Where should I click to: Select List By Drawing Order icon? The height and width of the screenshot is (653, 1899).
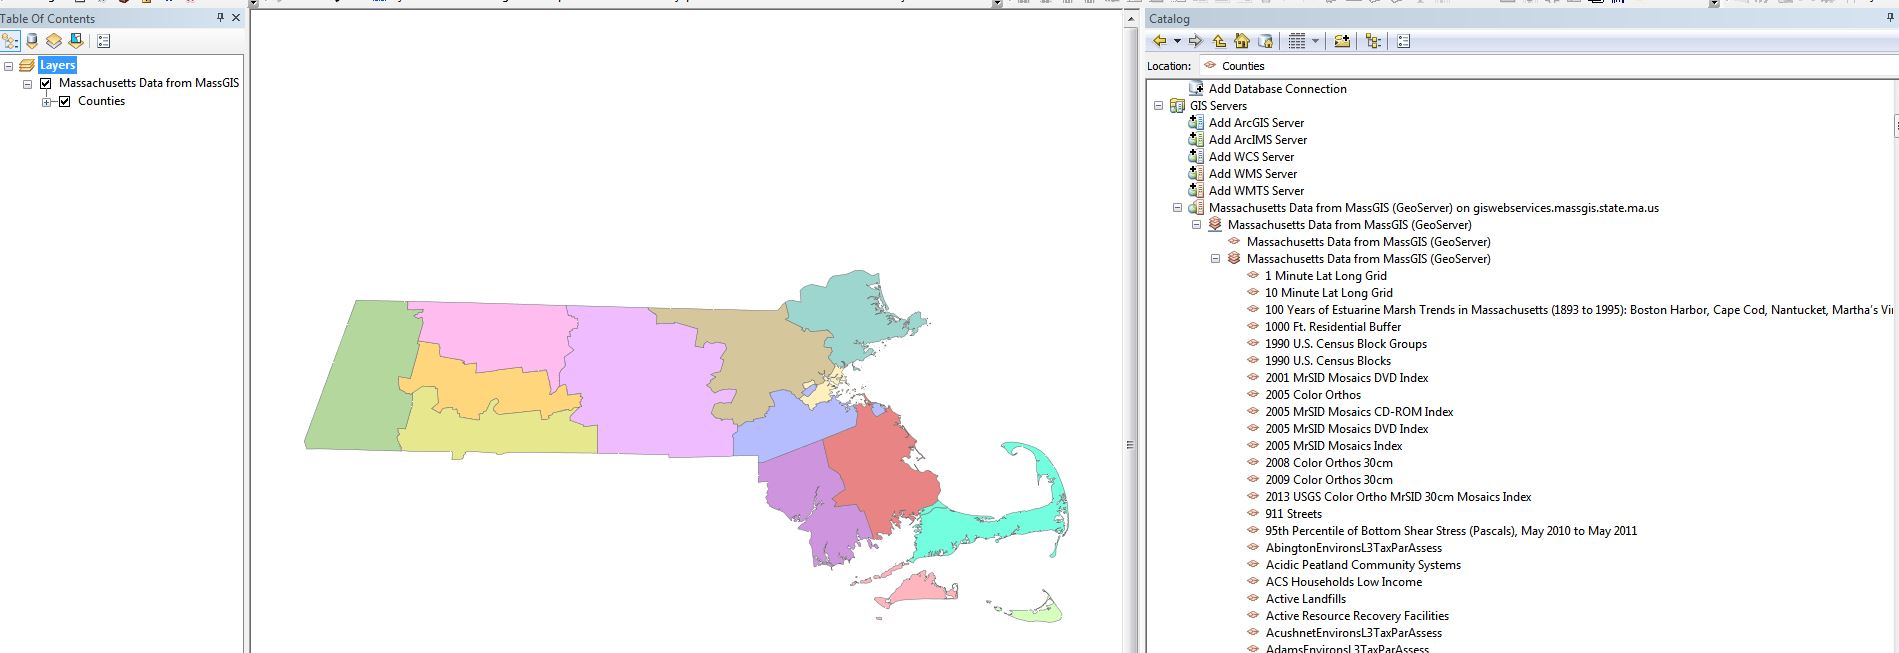click(10, 41)
